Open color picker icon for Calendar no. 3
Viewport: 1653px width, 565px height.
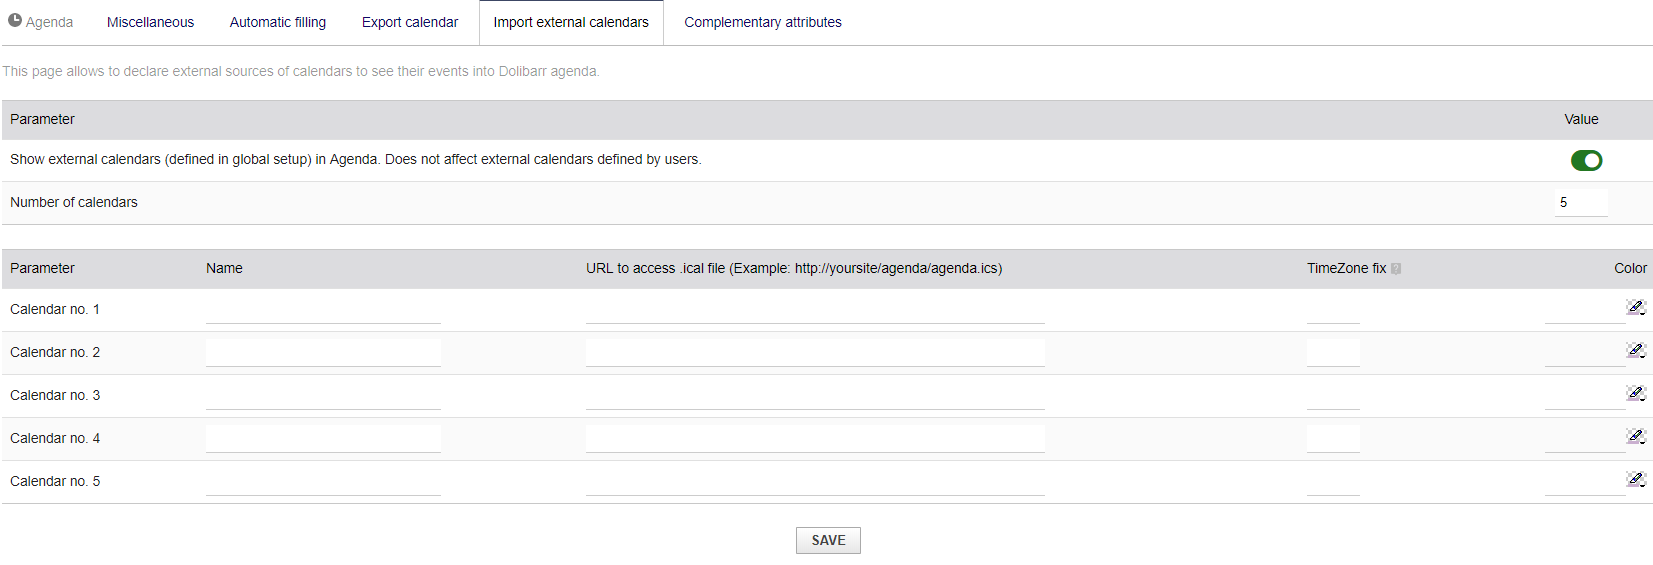[1635, 393]
